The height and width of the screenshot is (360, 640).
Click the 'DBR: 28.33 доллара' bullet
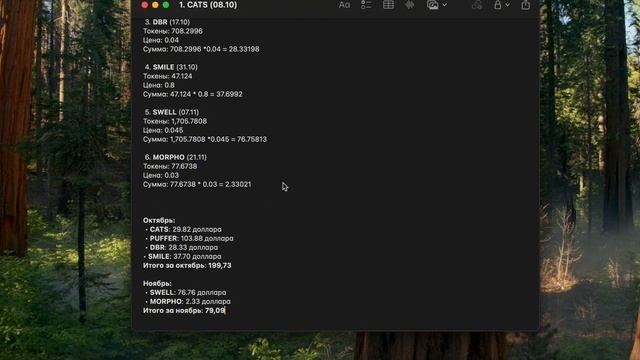182,247
